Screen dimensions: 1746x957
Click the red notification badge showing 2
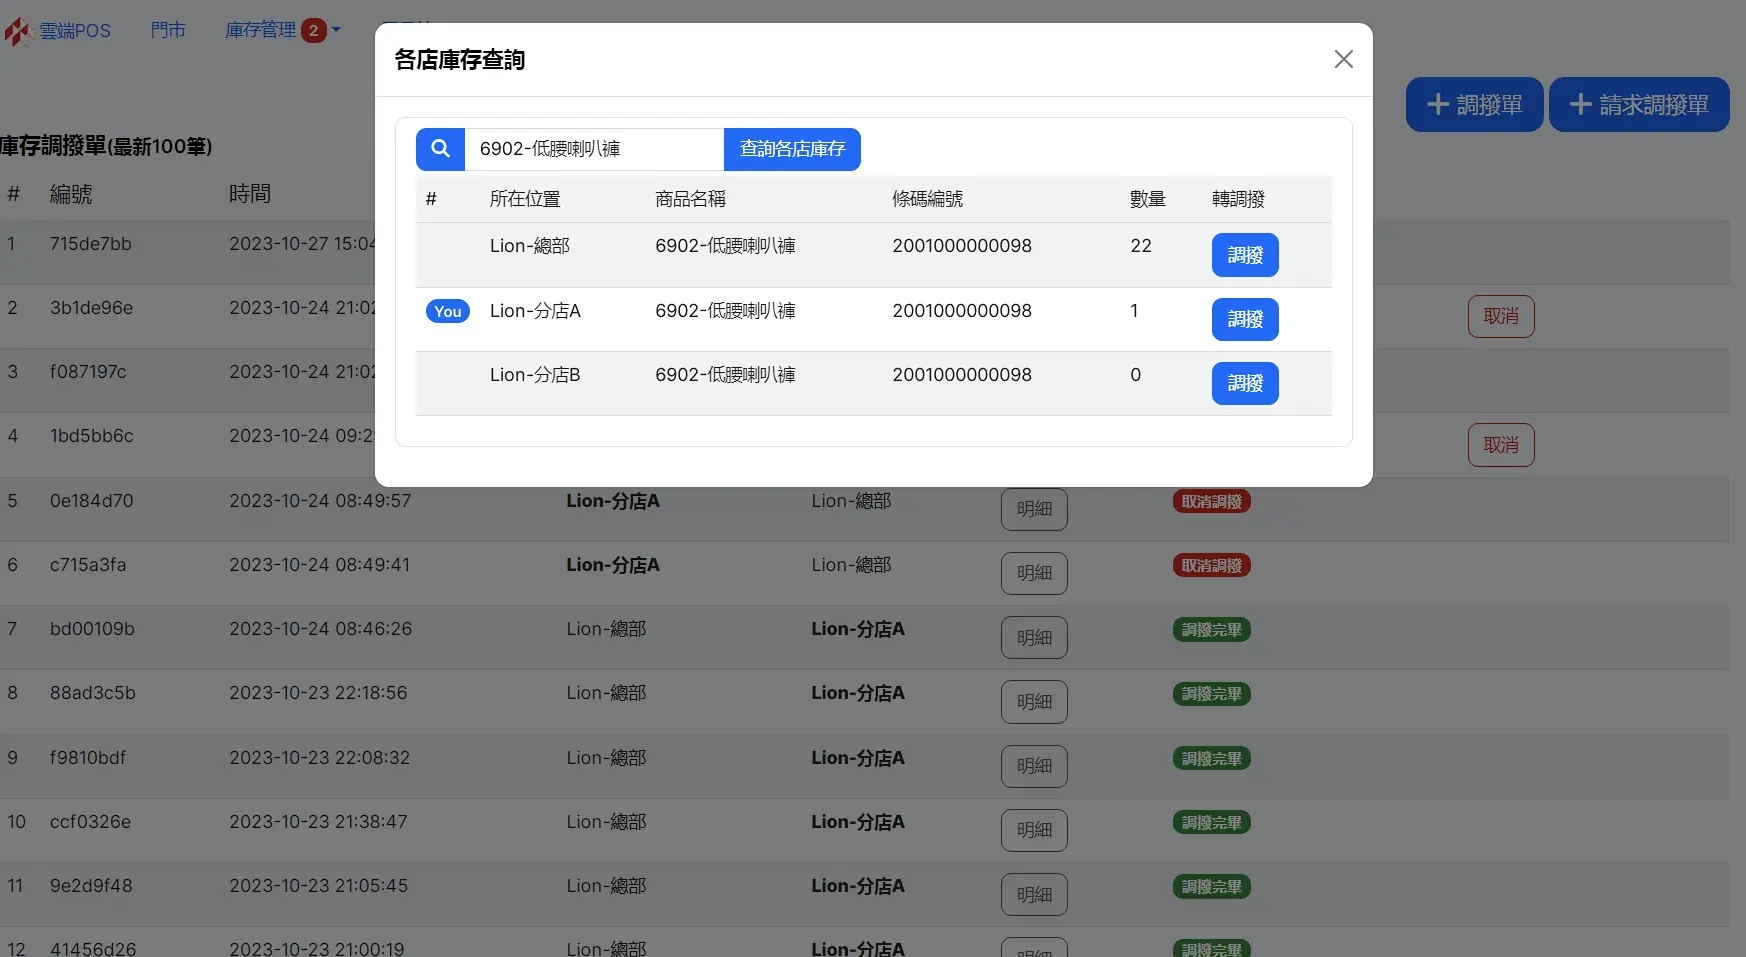tap(313, 30)
